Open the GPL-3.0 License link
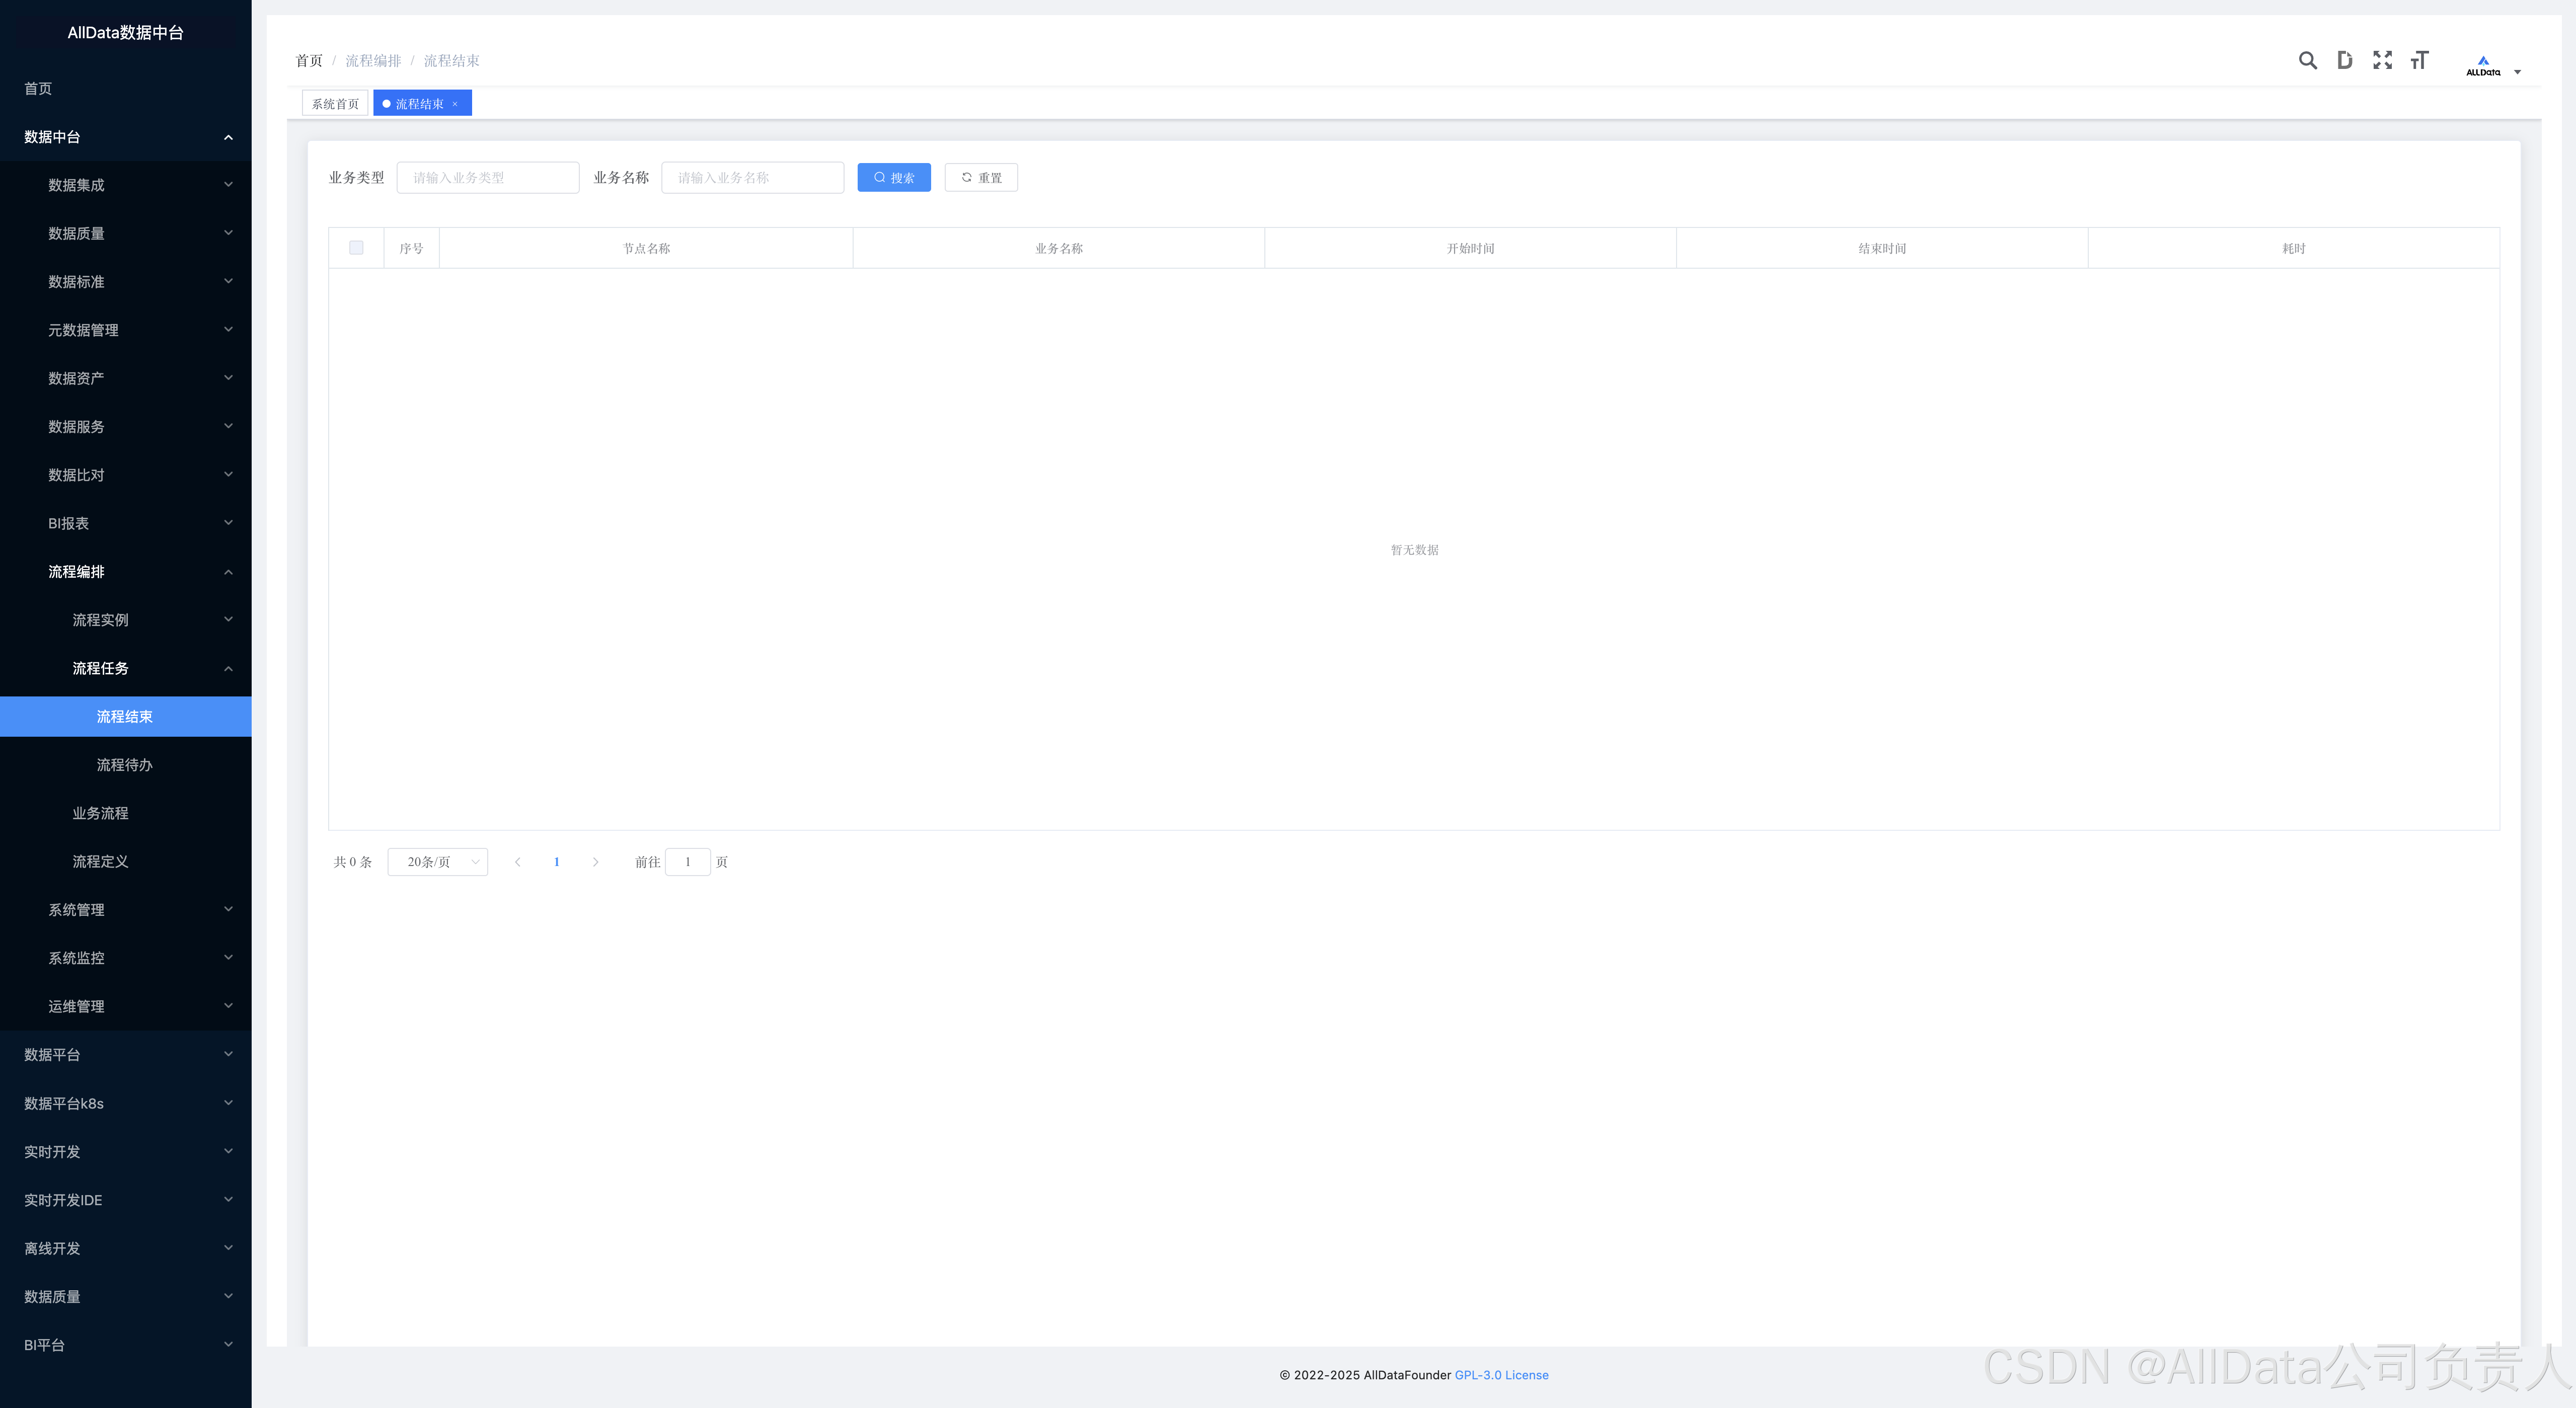 [1501, 1375]
